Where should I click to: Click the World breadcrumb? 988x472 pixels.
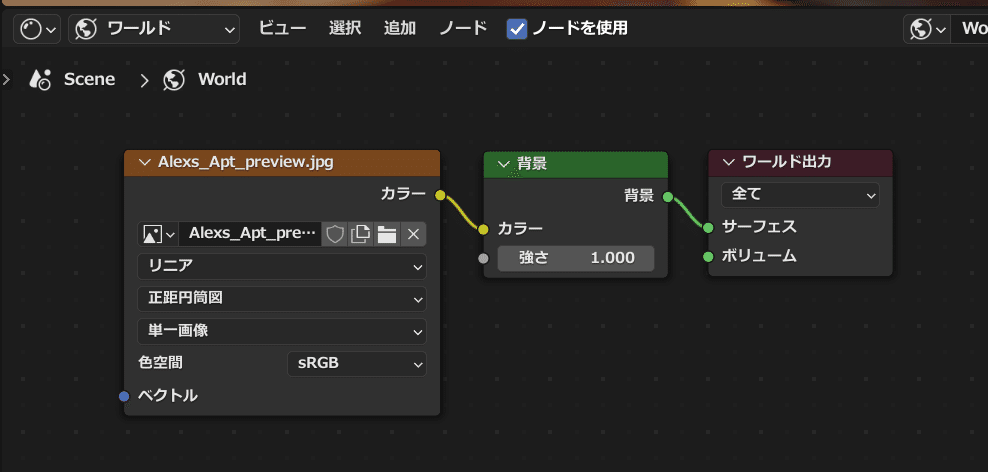tap(222, 79)
